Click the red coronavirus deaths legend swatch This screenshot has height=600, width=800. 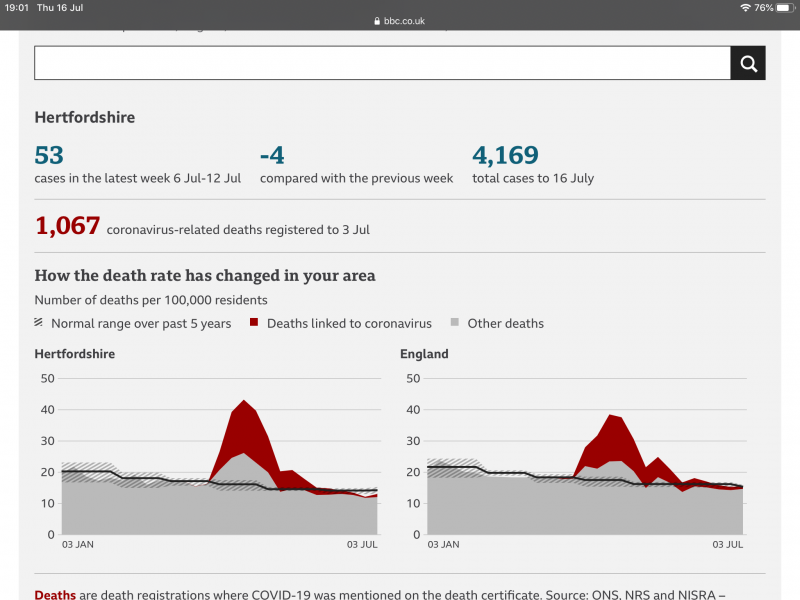click(255, 323)
